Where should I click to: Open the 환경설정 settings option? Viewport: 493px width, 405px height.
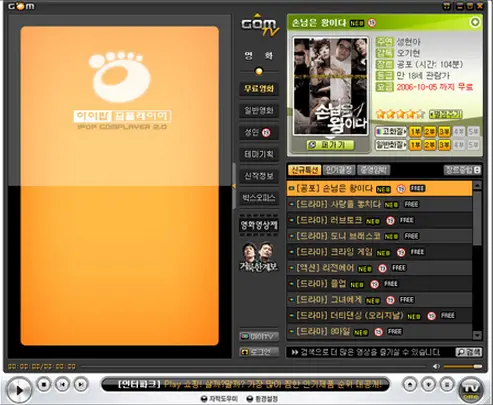[262, 399]
